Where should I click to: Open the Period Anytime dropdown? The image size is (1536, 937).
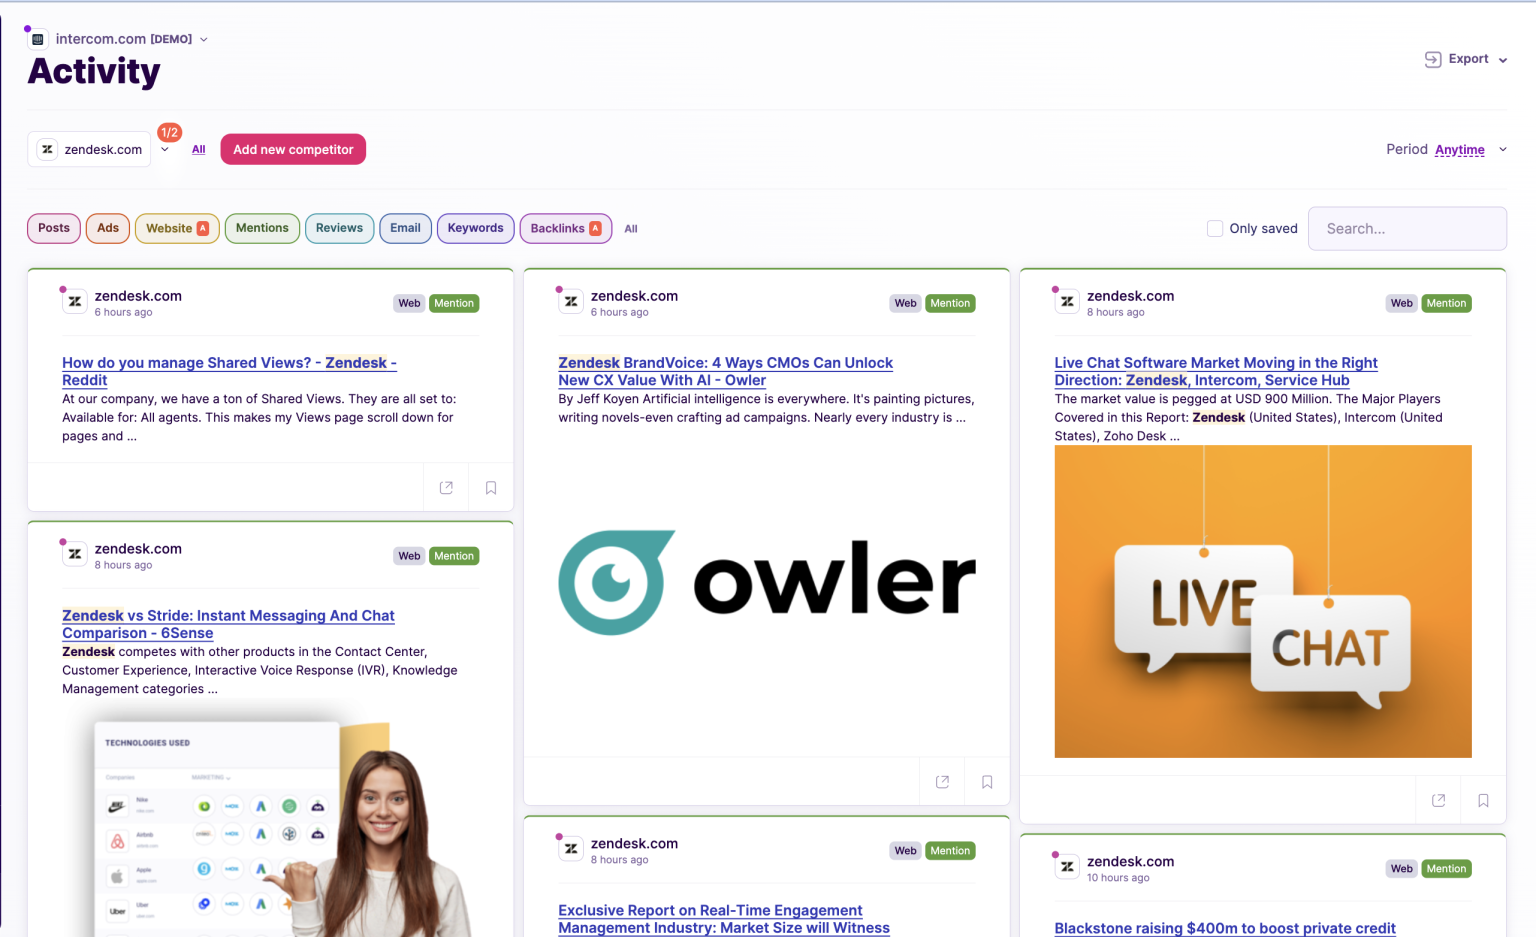click(x=1460, y=150)
